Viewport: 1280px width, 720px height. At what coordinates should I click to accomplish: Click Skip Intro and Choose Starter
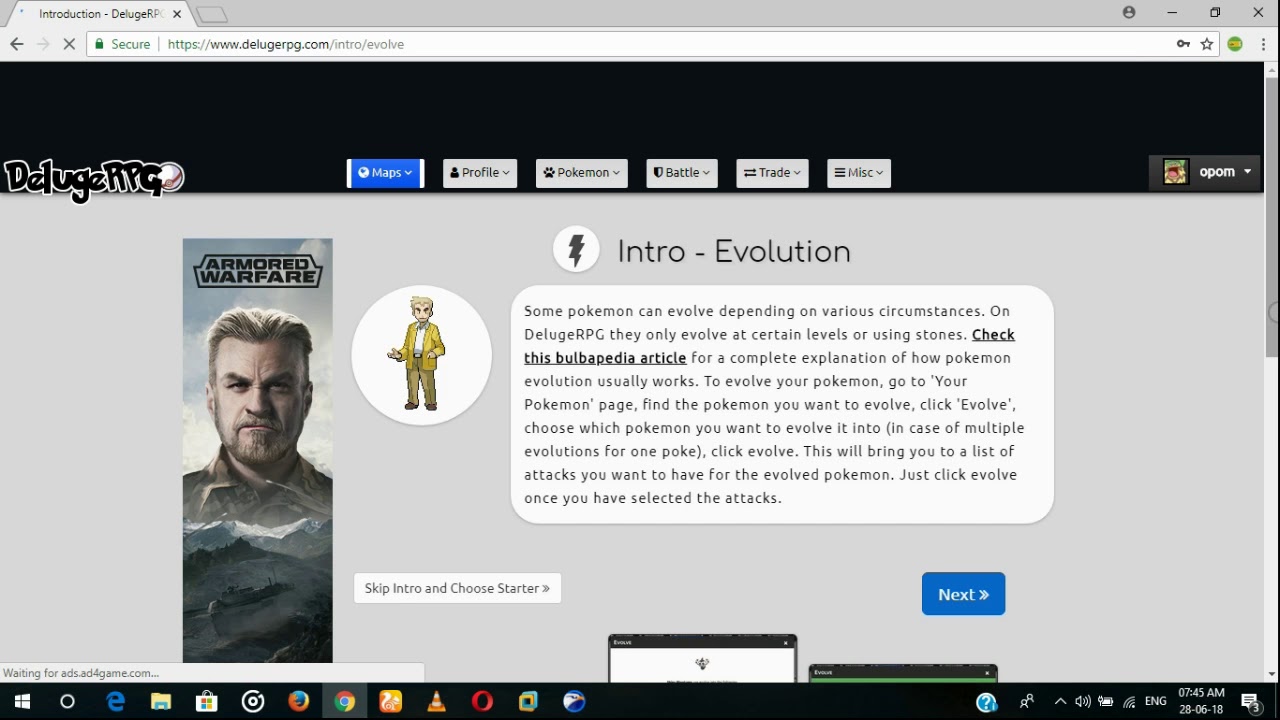[457, 588]
